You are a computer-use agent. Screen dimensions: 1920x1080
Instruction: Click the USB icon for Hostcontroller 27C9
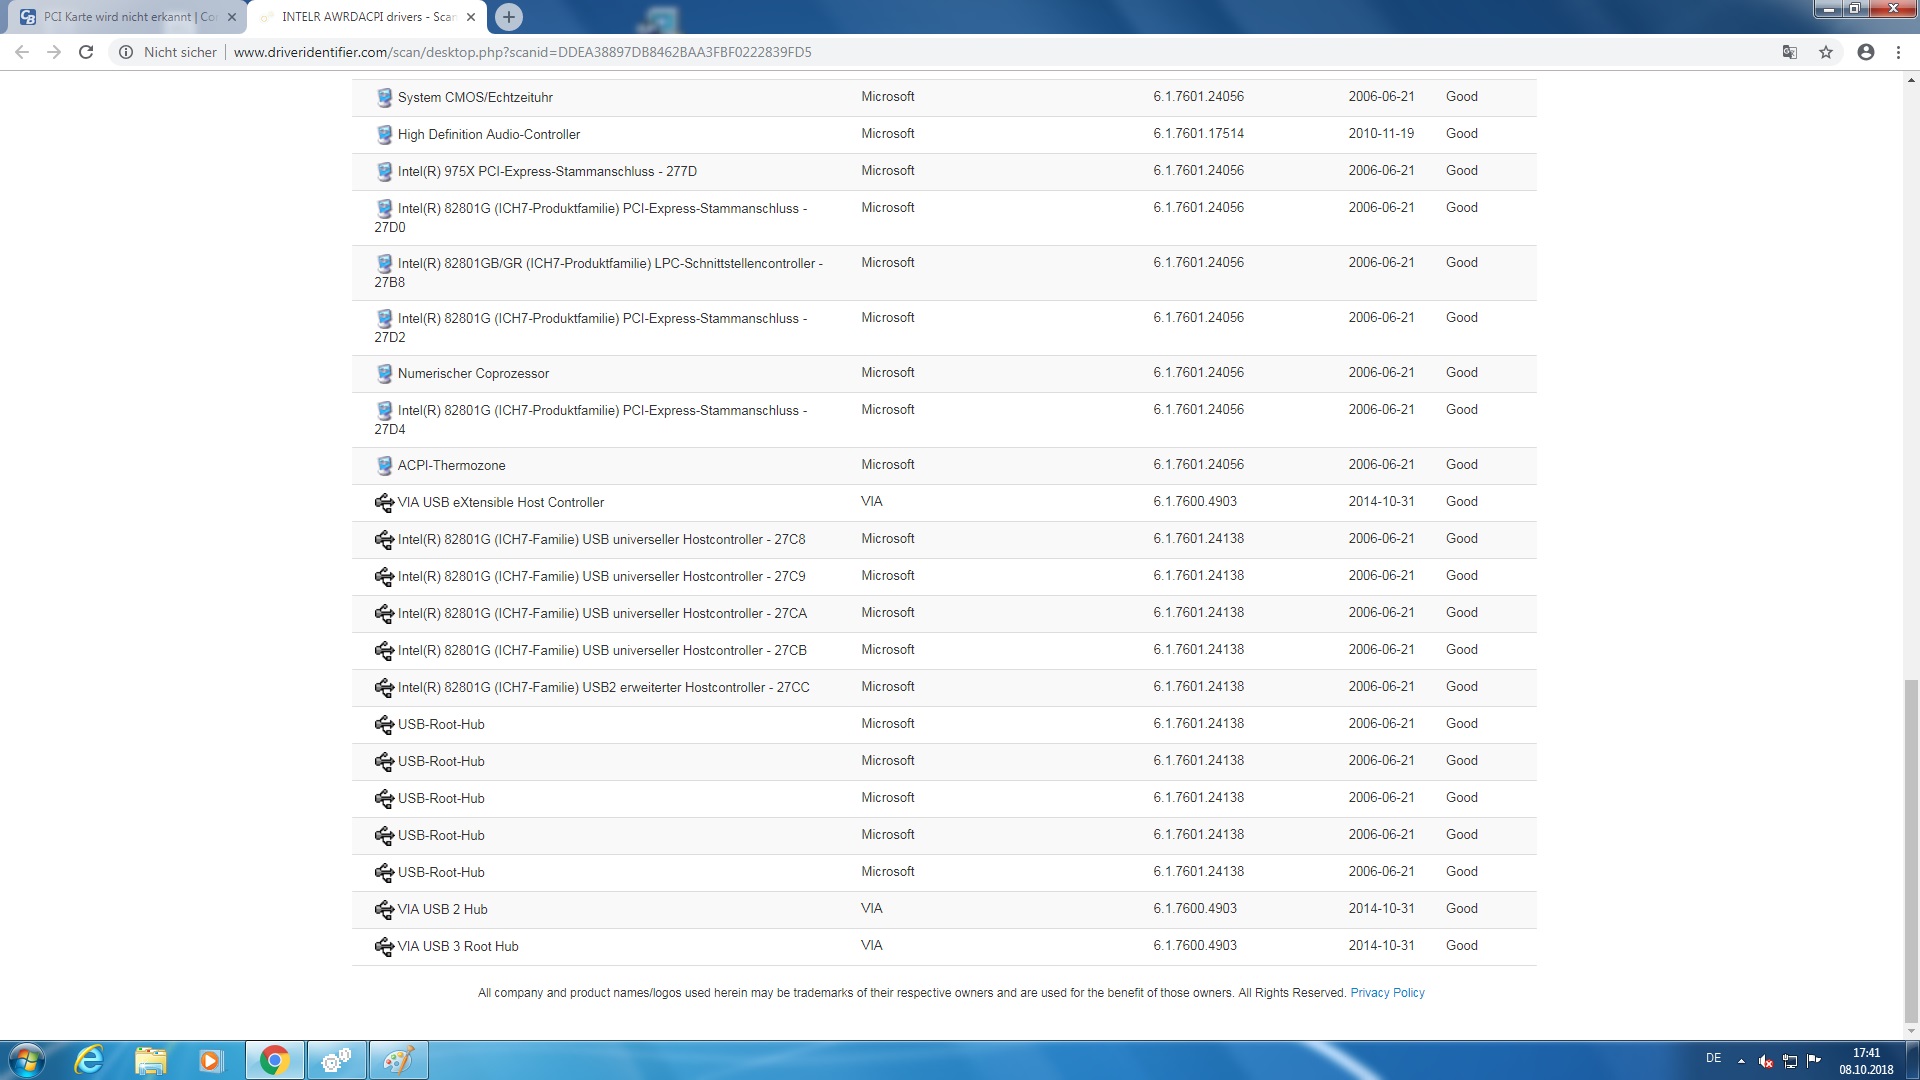coord(384,577)
